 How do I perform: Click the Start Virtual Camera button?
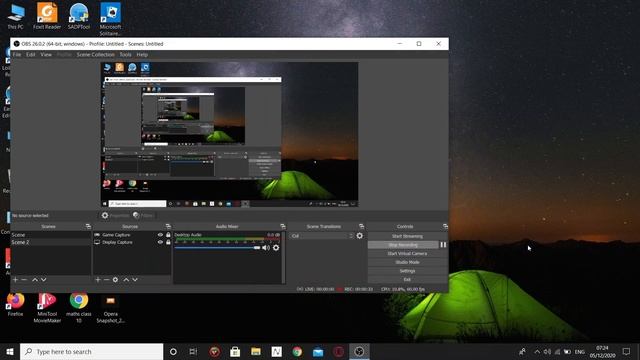tap(407, 253)
